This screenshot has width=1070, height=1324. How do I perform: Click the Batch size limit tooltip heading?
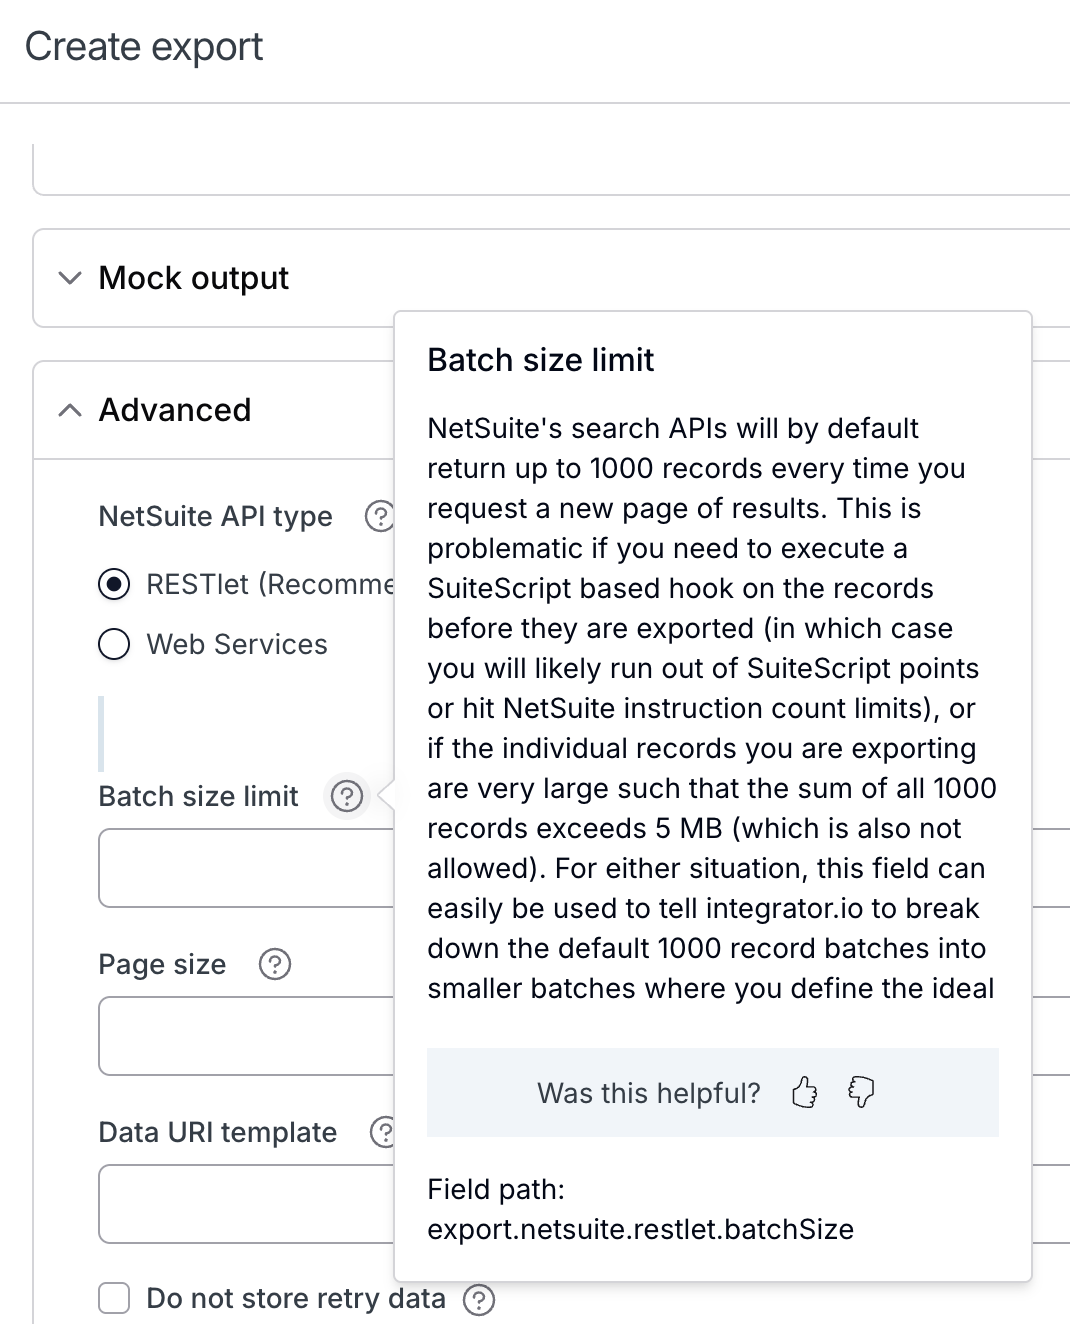tap(540, 360)
